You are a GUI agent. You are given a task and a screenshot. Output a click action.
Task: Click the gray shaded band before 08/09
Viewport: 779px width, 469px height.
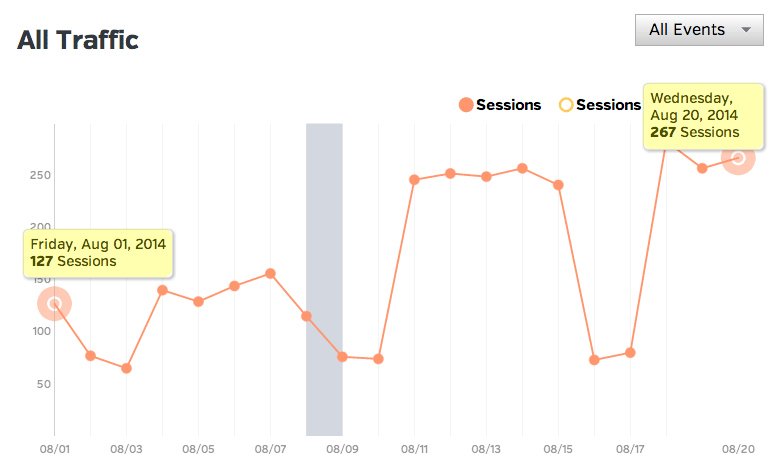point(324,280)
